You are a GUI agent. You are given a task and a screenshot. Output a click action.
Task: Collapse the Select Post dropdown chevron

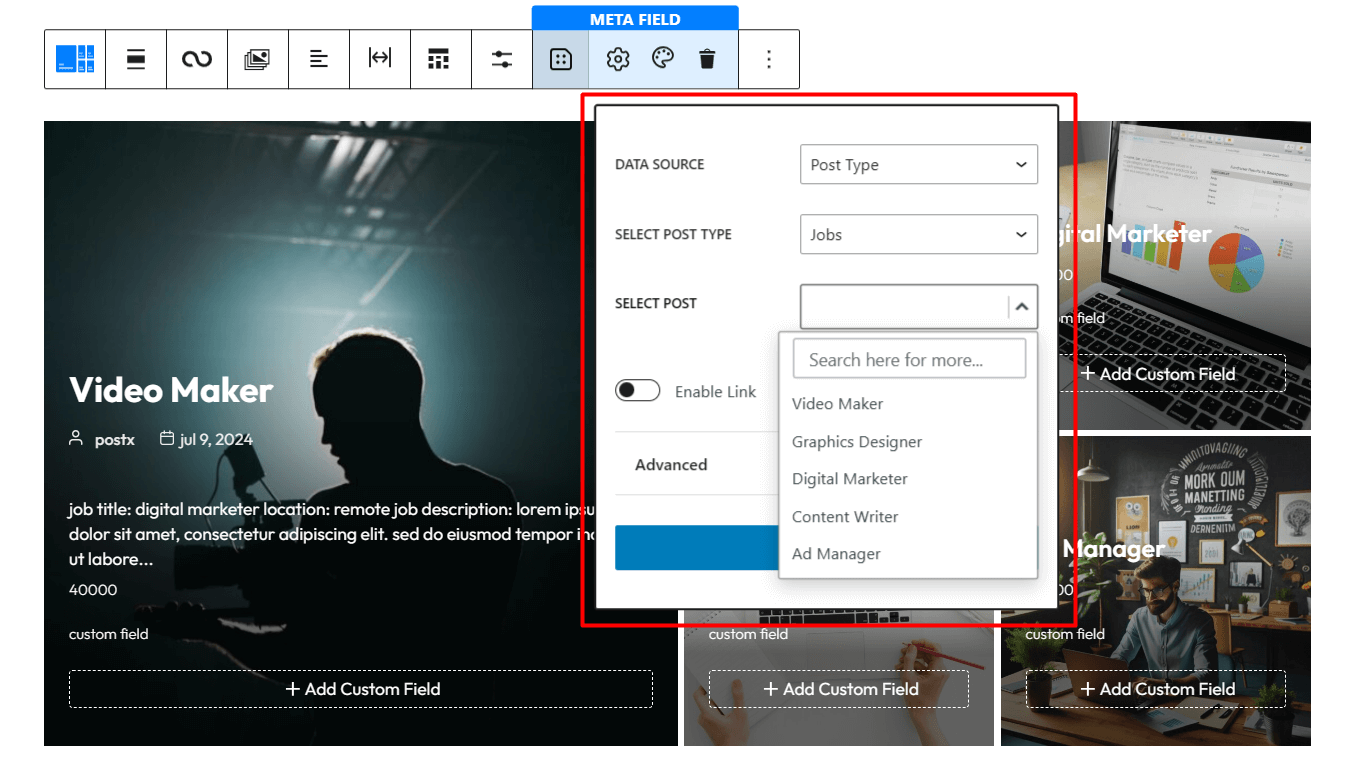(1021, 306)
